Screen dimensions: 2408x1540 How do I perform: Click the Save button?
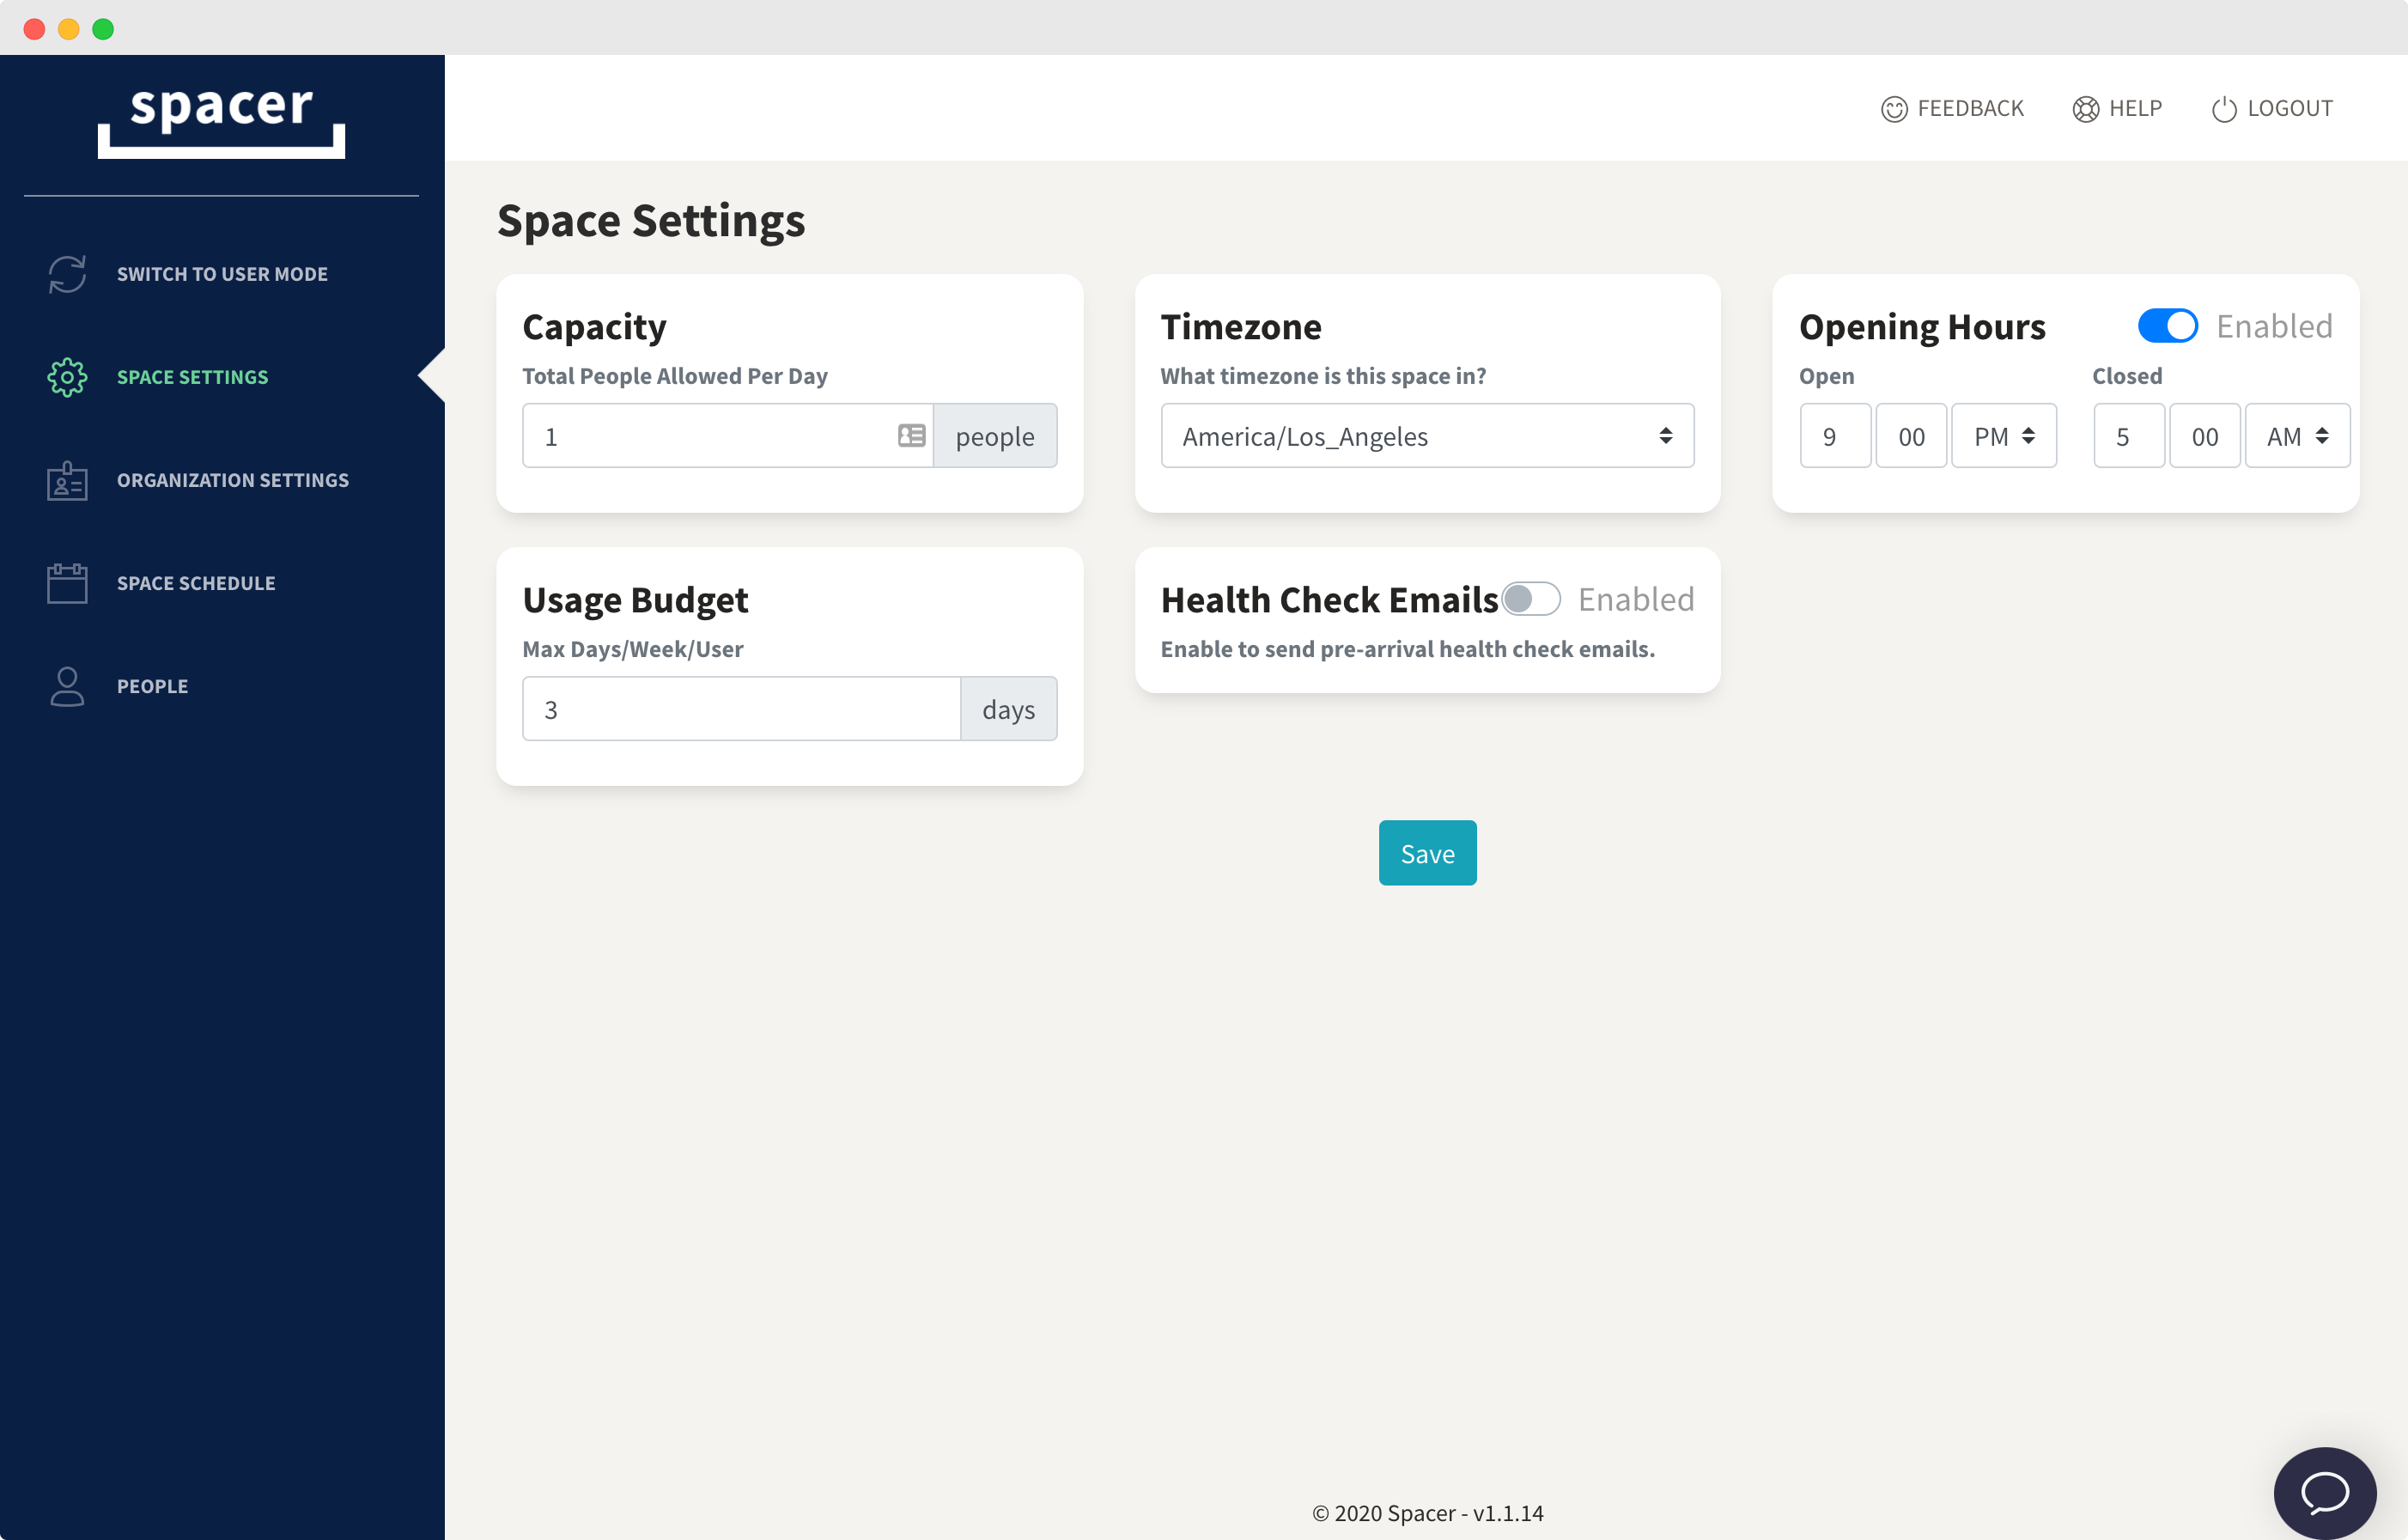coord(1427,854)
